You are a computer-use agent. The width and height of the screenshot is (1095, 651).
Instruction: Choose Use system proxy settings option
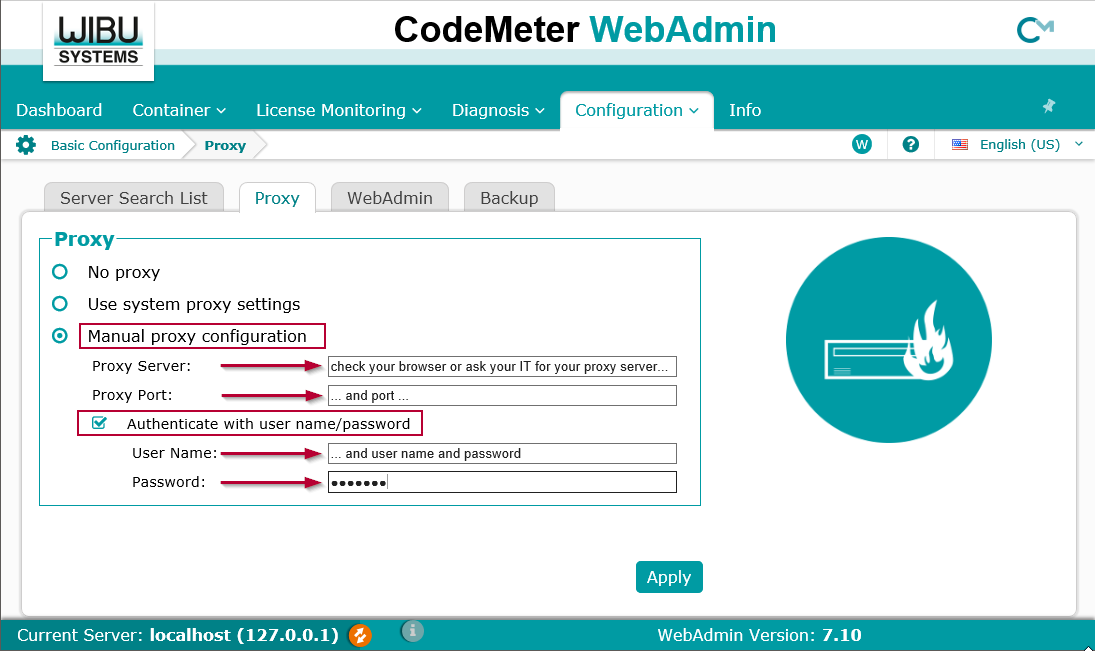60,304
